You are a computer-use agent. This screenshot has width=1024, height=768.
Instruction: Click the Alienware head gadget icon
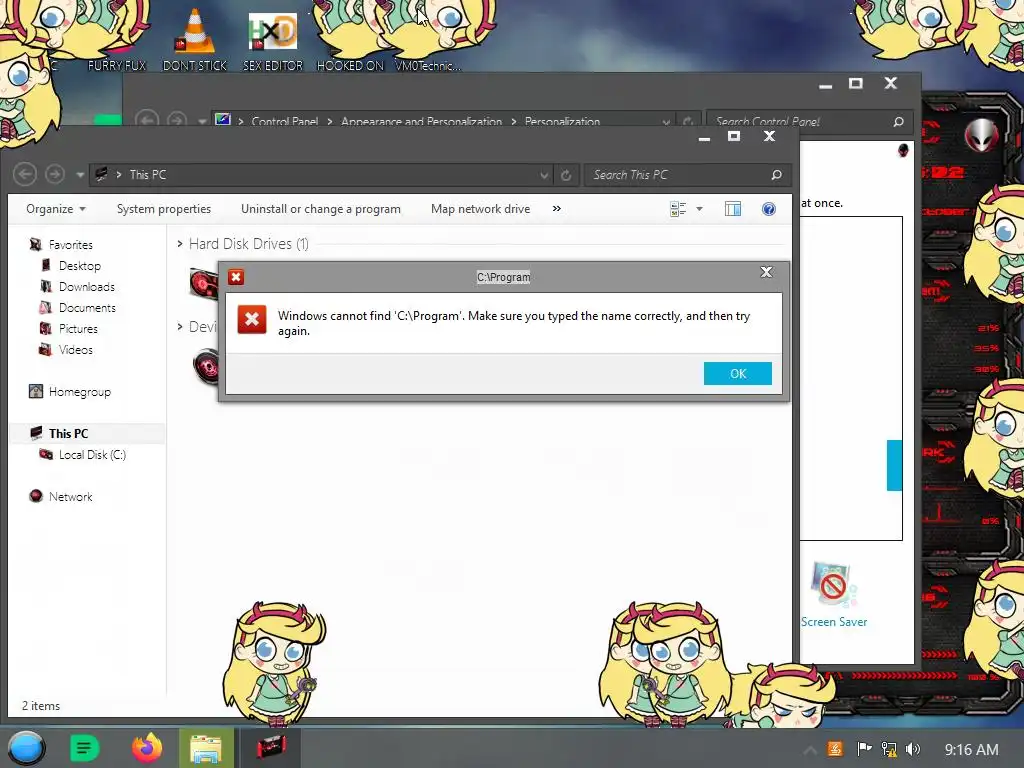coord(982,135)
